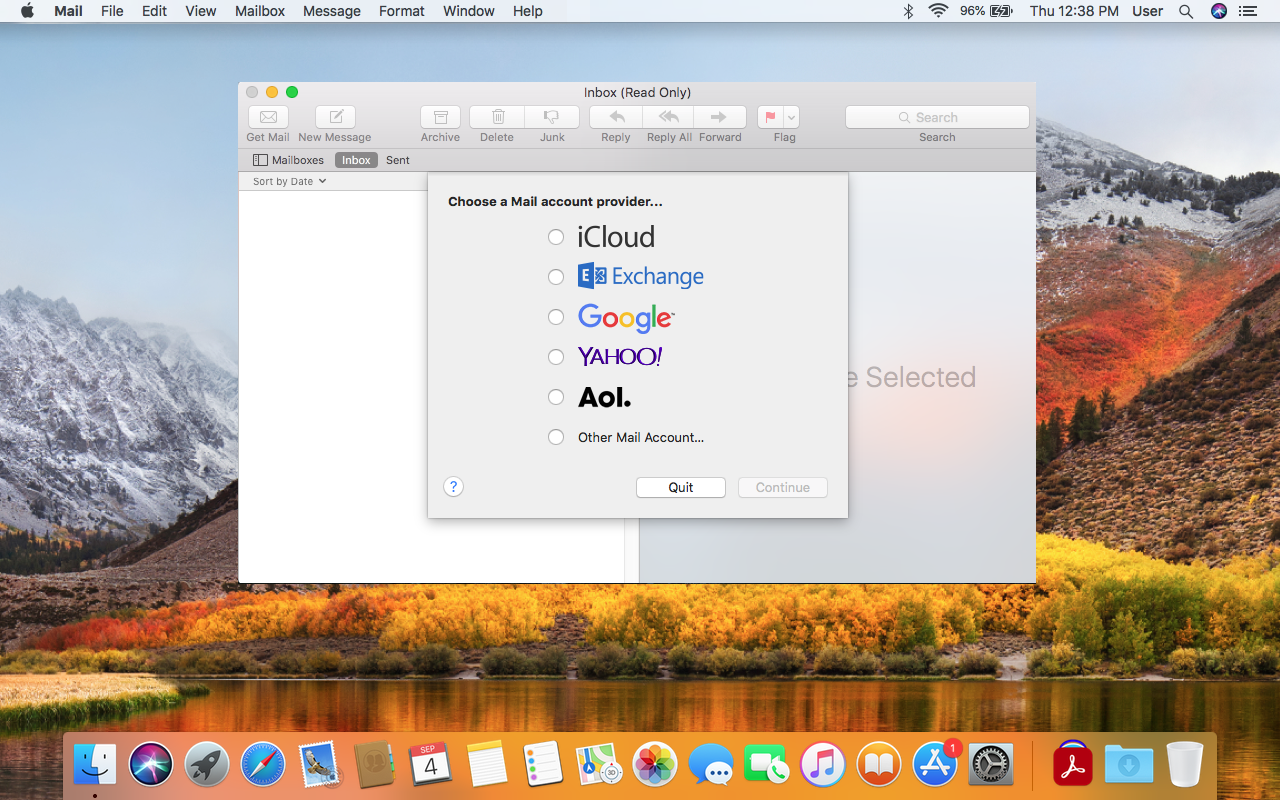Mark as Junk using thumbs-down icon
The height and width of the screenshot is (800, 1280).
pos(552,117)
